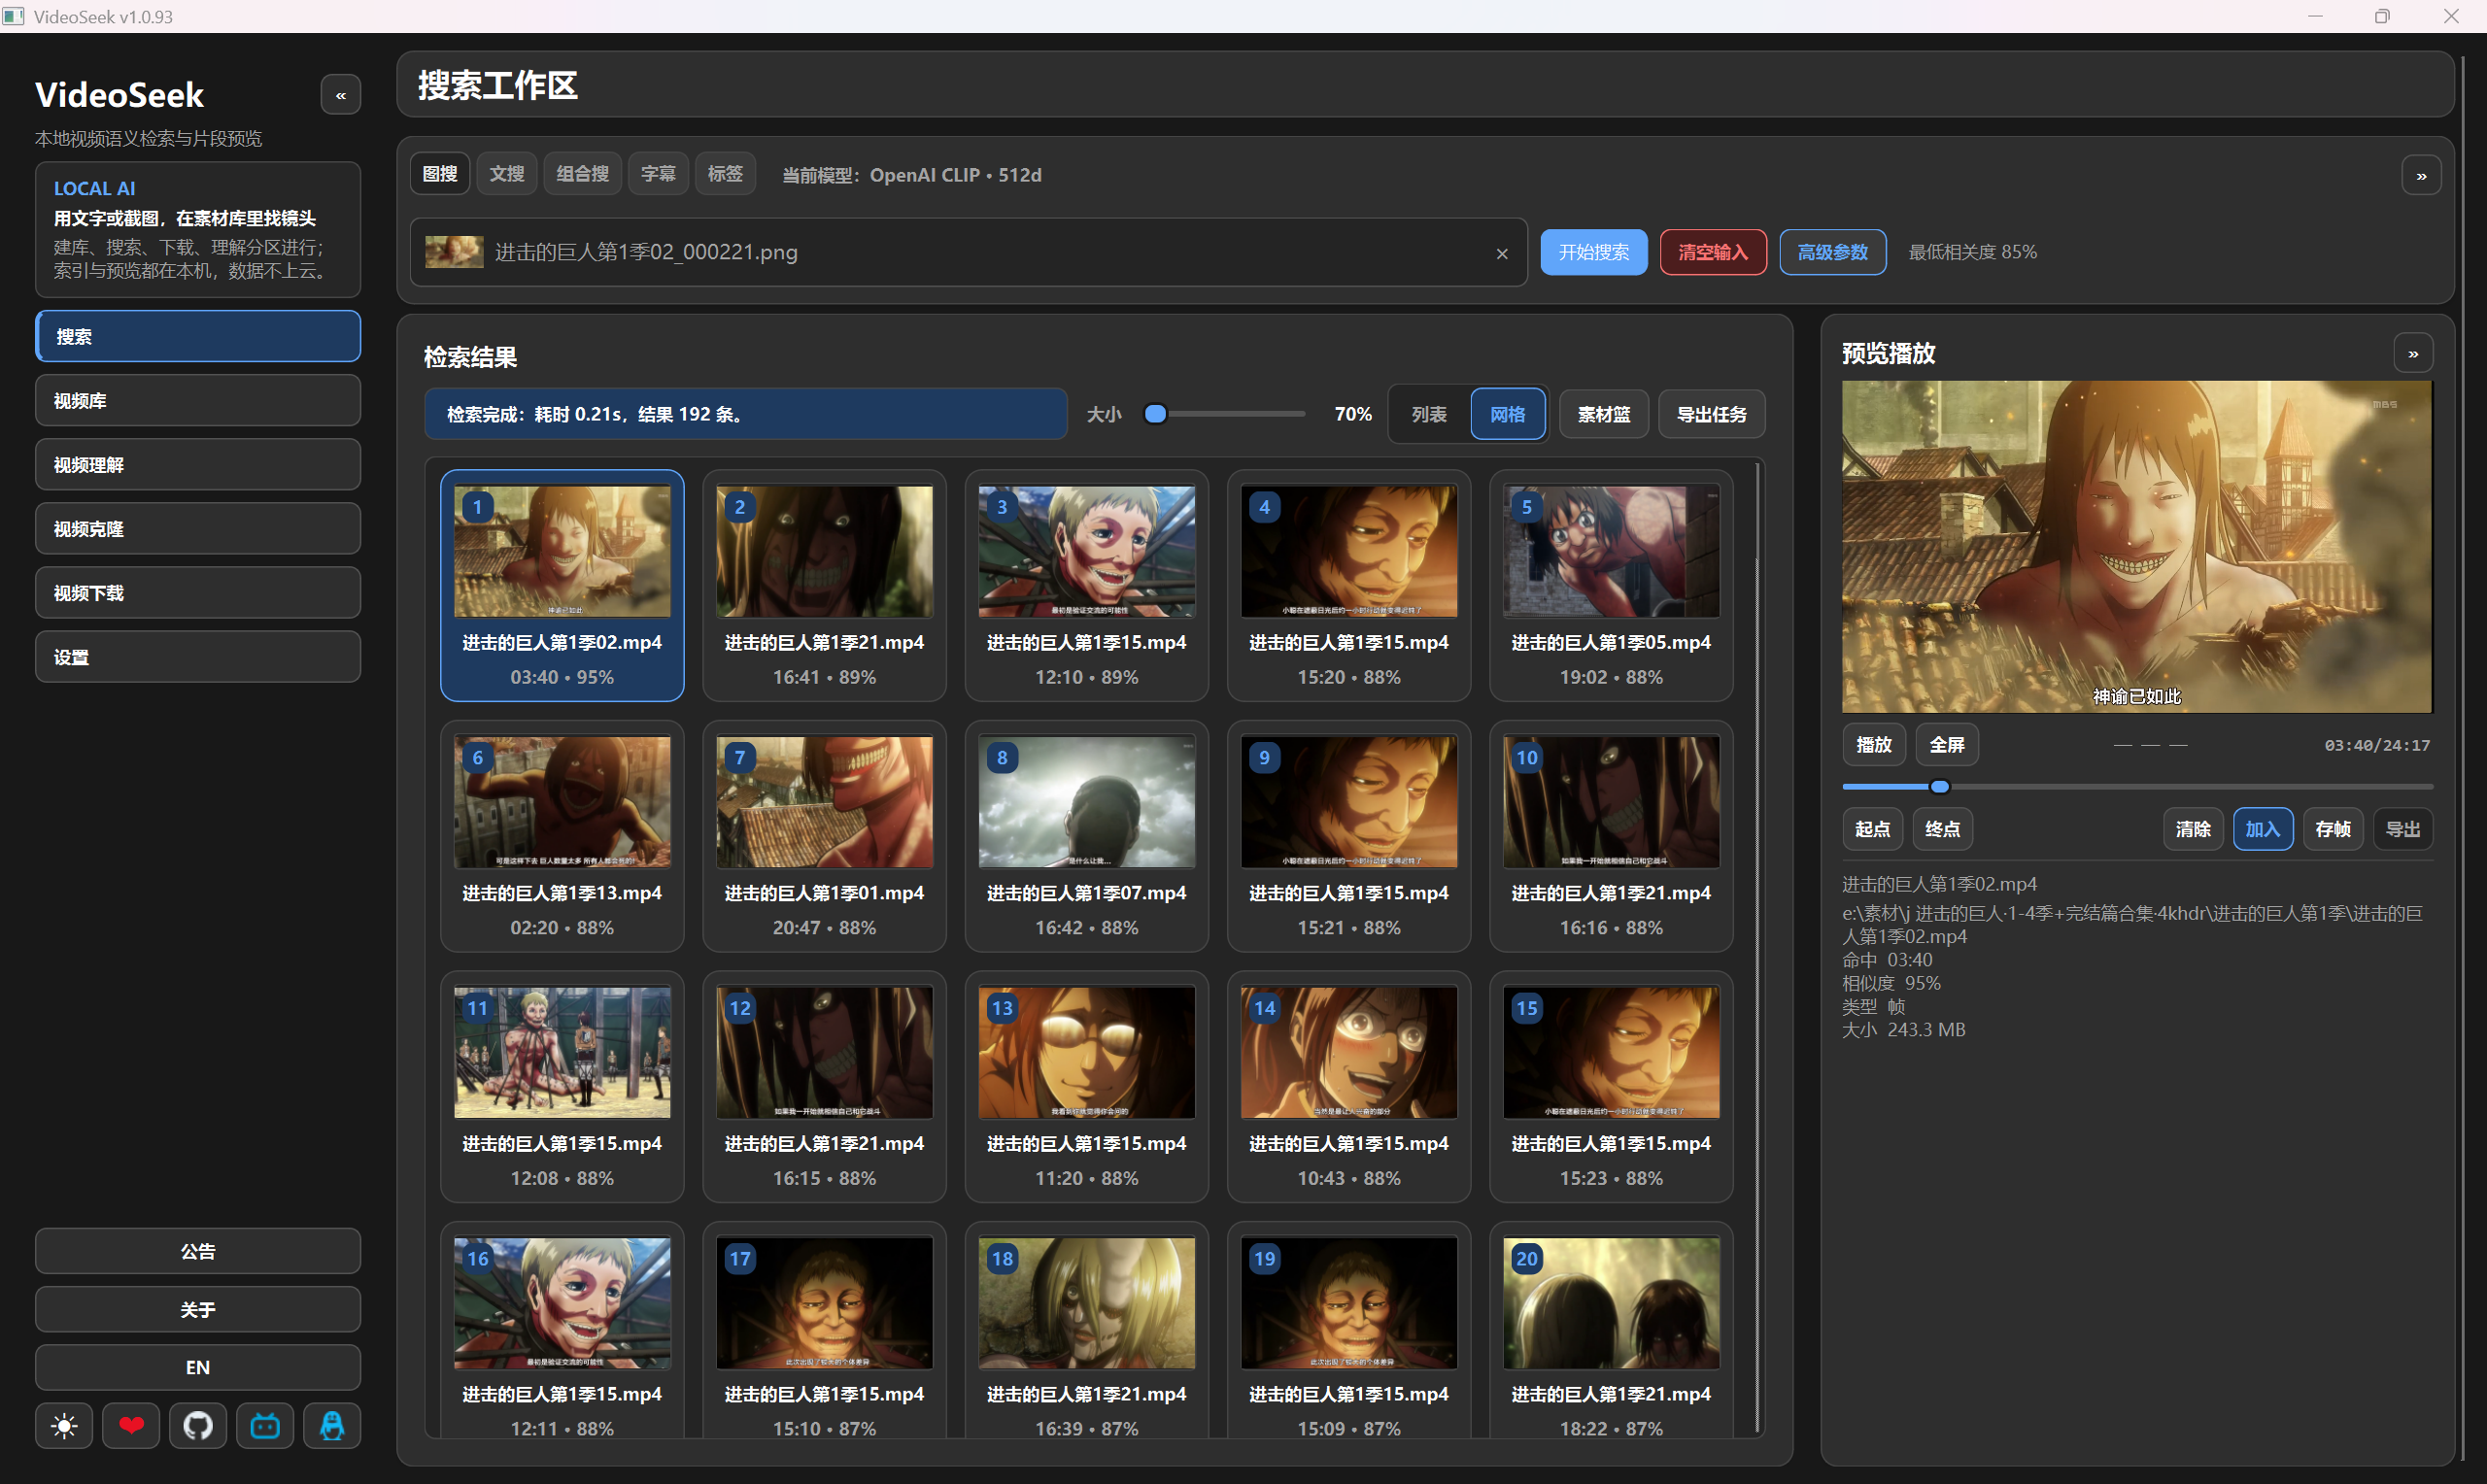Click 清除 to clear clip markers
This screenshot has width=2487, height=1484.
(2193, 829)
